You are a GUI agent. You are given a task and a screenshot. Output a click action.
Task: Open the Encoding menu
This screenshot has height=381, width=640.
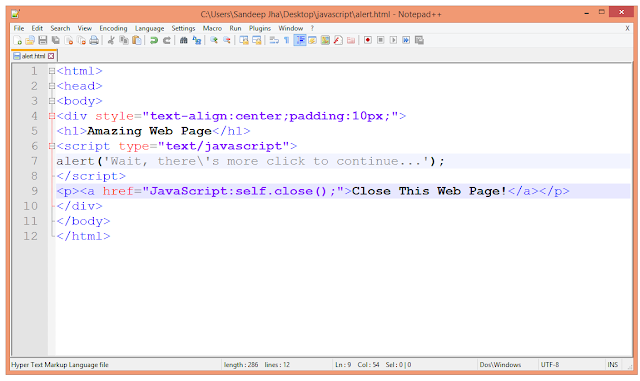coord(113,28)
